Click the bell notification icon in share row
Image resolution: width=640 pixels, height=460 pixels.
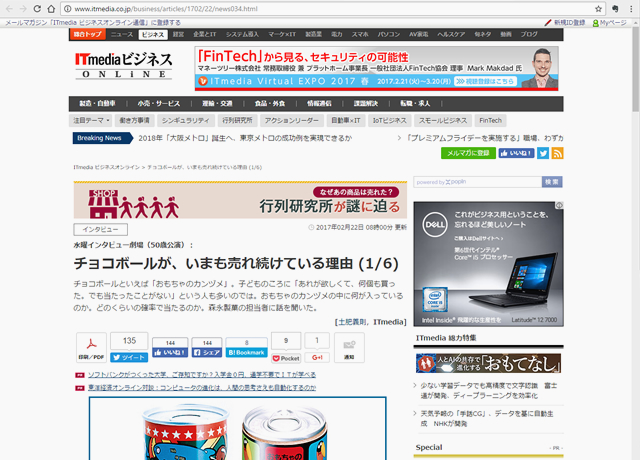click(348, 346)
